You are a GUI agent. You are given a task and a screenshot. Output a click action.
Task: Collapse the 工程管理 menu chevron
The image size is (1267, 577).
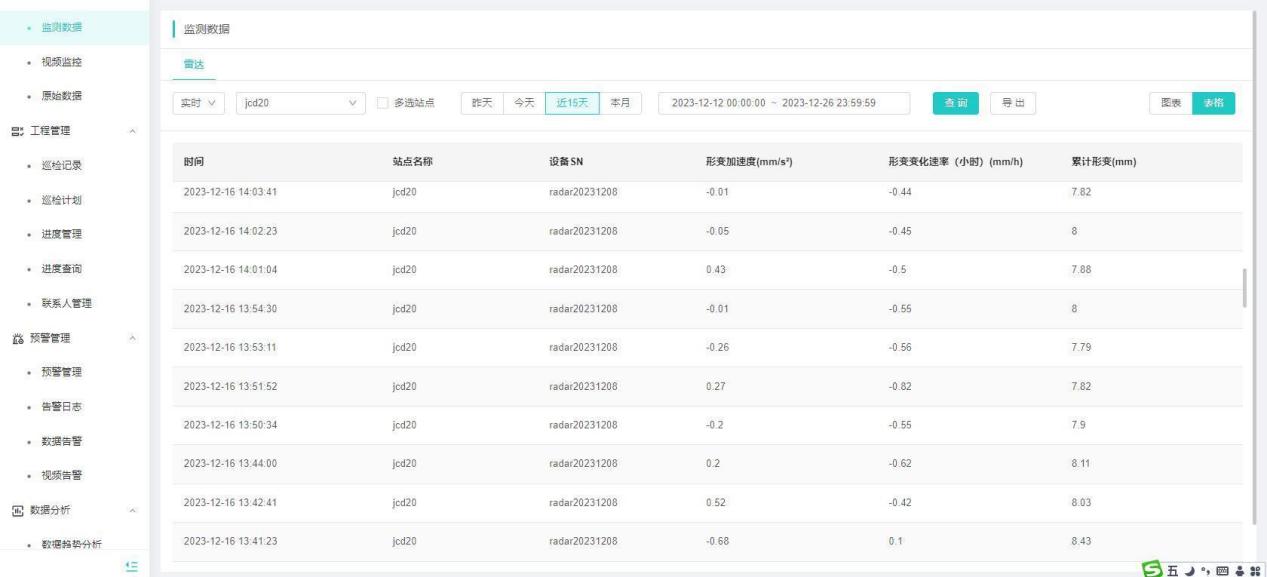point(134,131)
